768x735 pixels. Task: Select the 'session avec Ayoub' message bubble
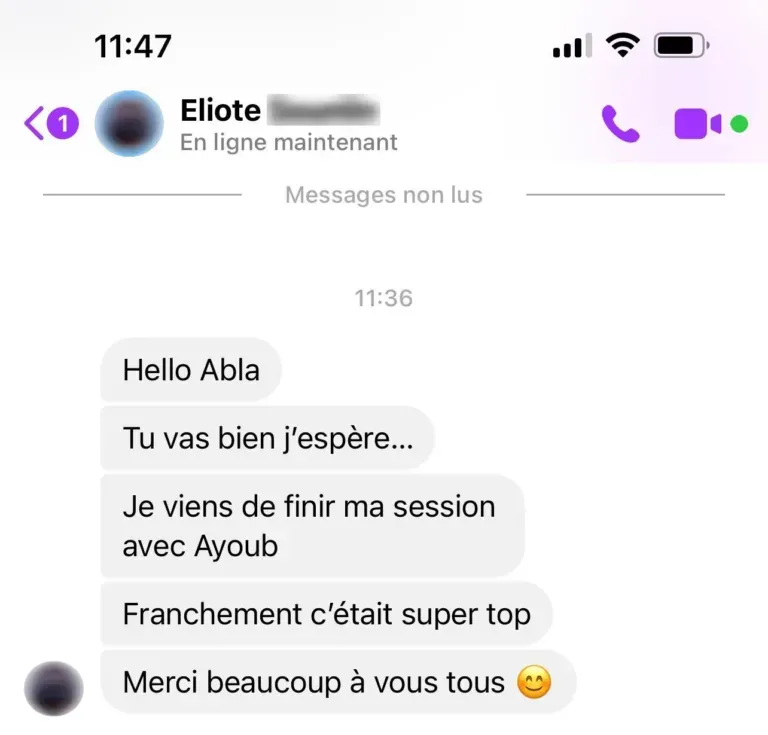pos(312,526)
